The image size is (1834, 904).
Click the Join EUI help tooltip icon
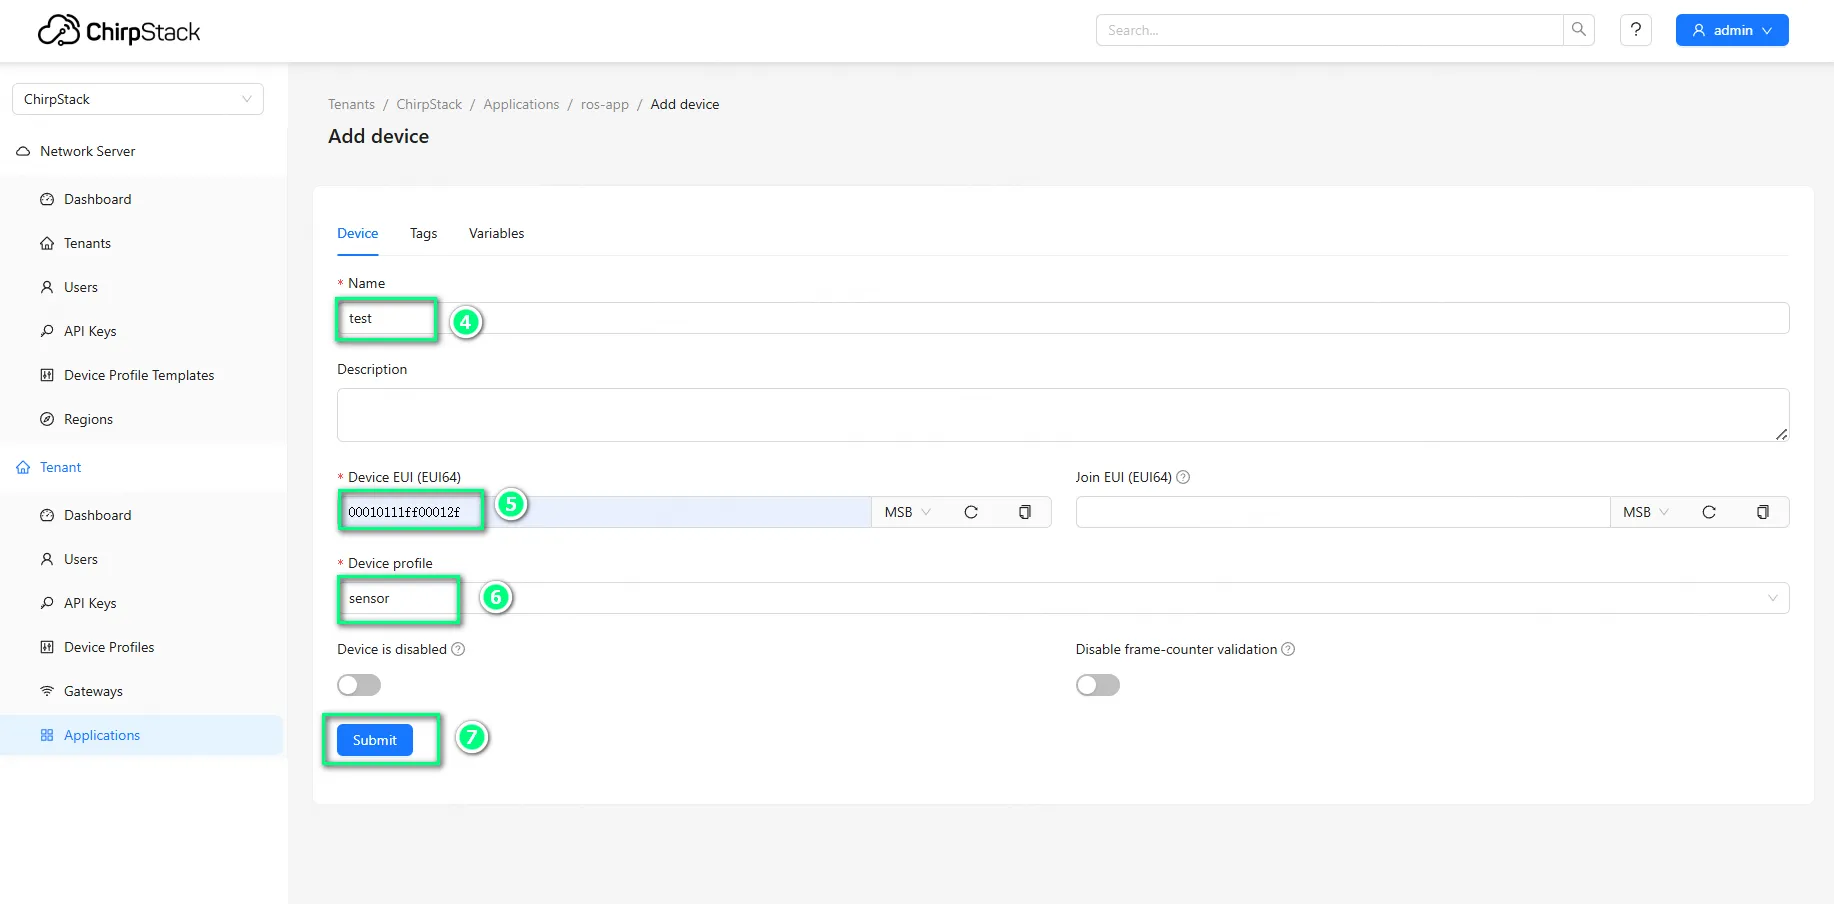tap(1183, 478)
